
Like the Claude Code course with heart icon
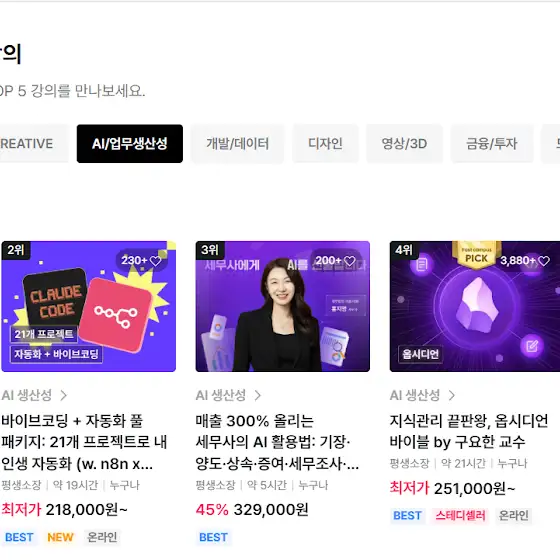click(x=155, y=261)
